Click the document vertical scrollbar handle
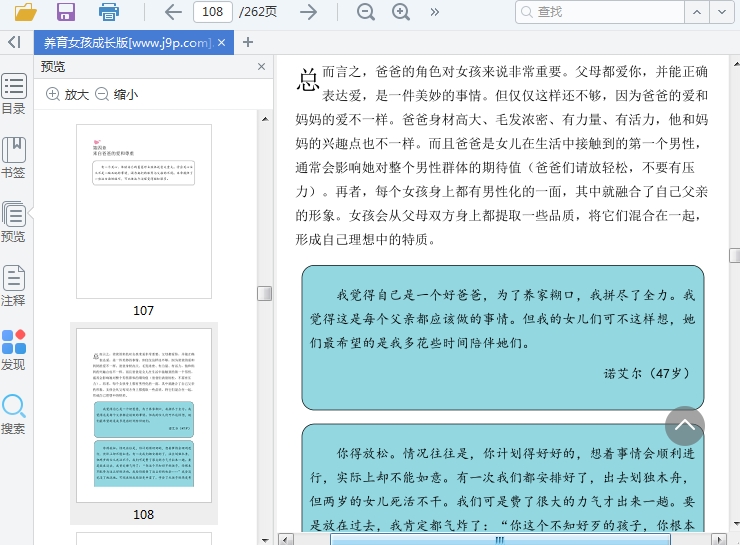 (734, 255)
